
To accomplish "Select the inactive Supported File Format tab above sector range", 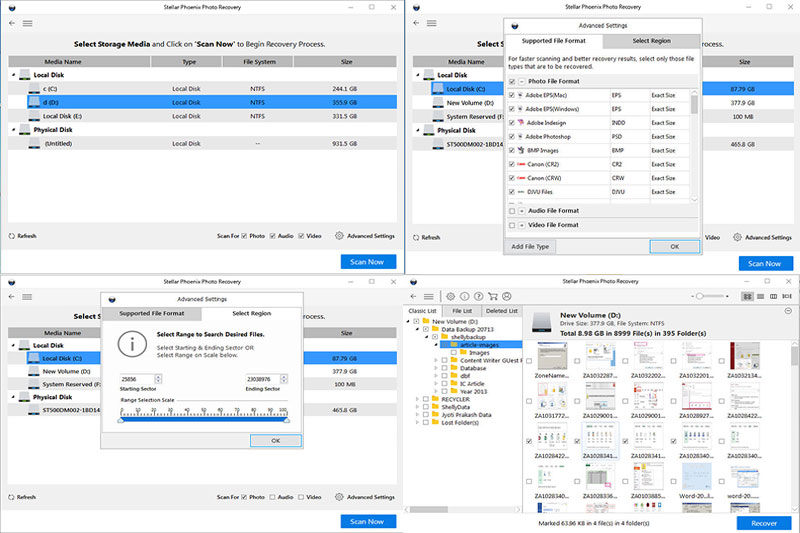I will coord(152,313).
